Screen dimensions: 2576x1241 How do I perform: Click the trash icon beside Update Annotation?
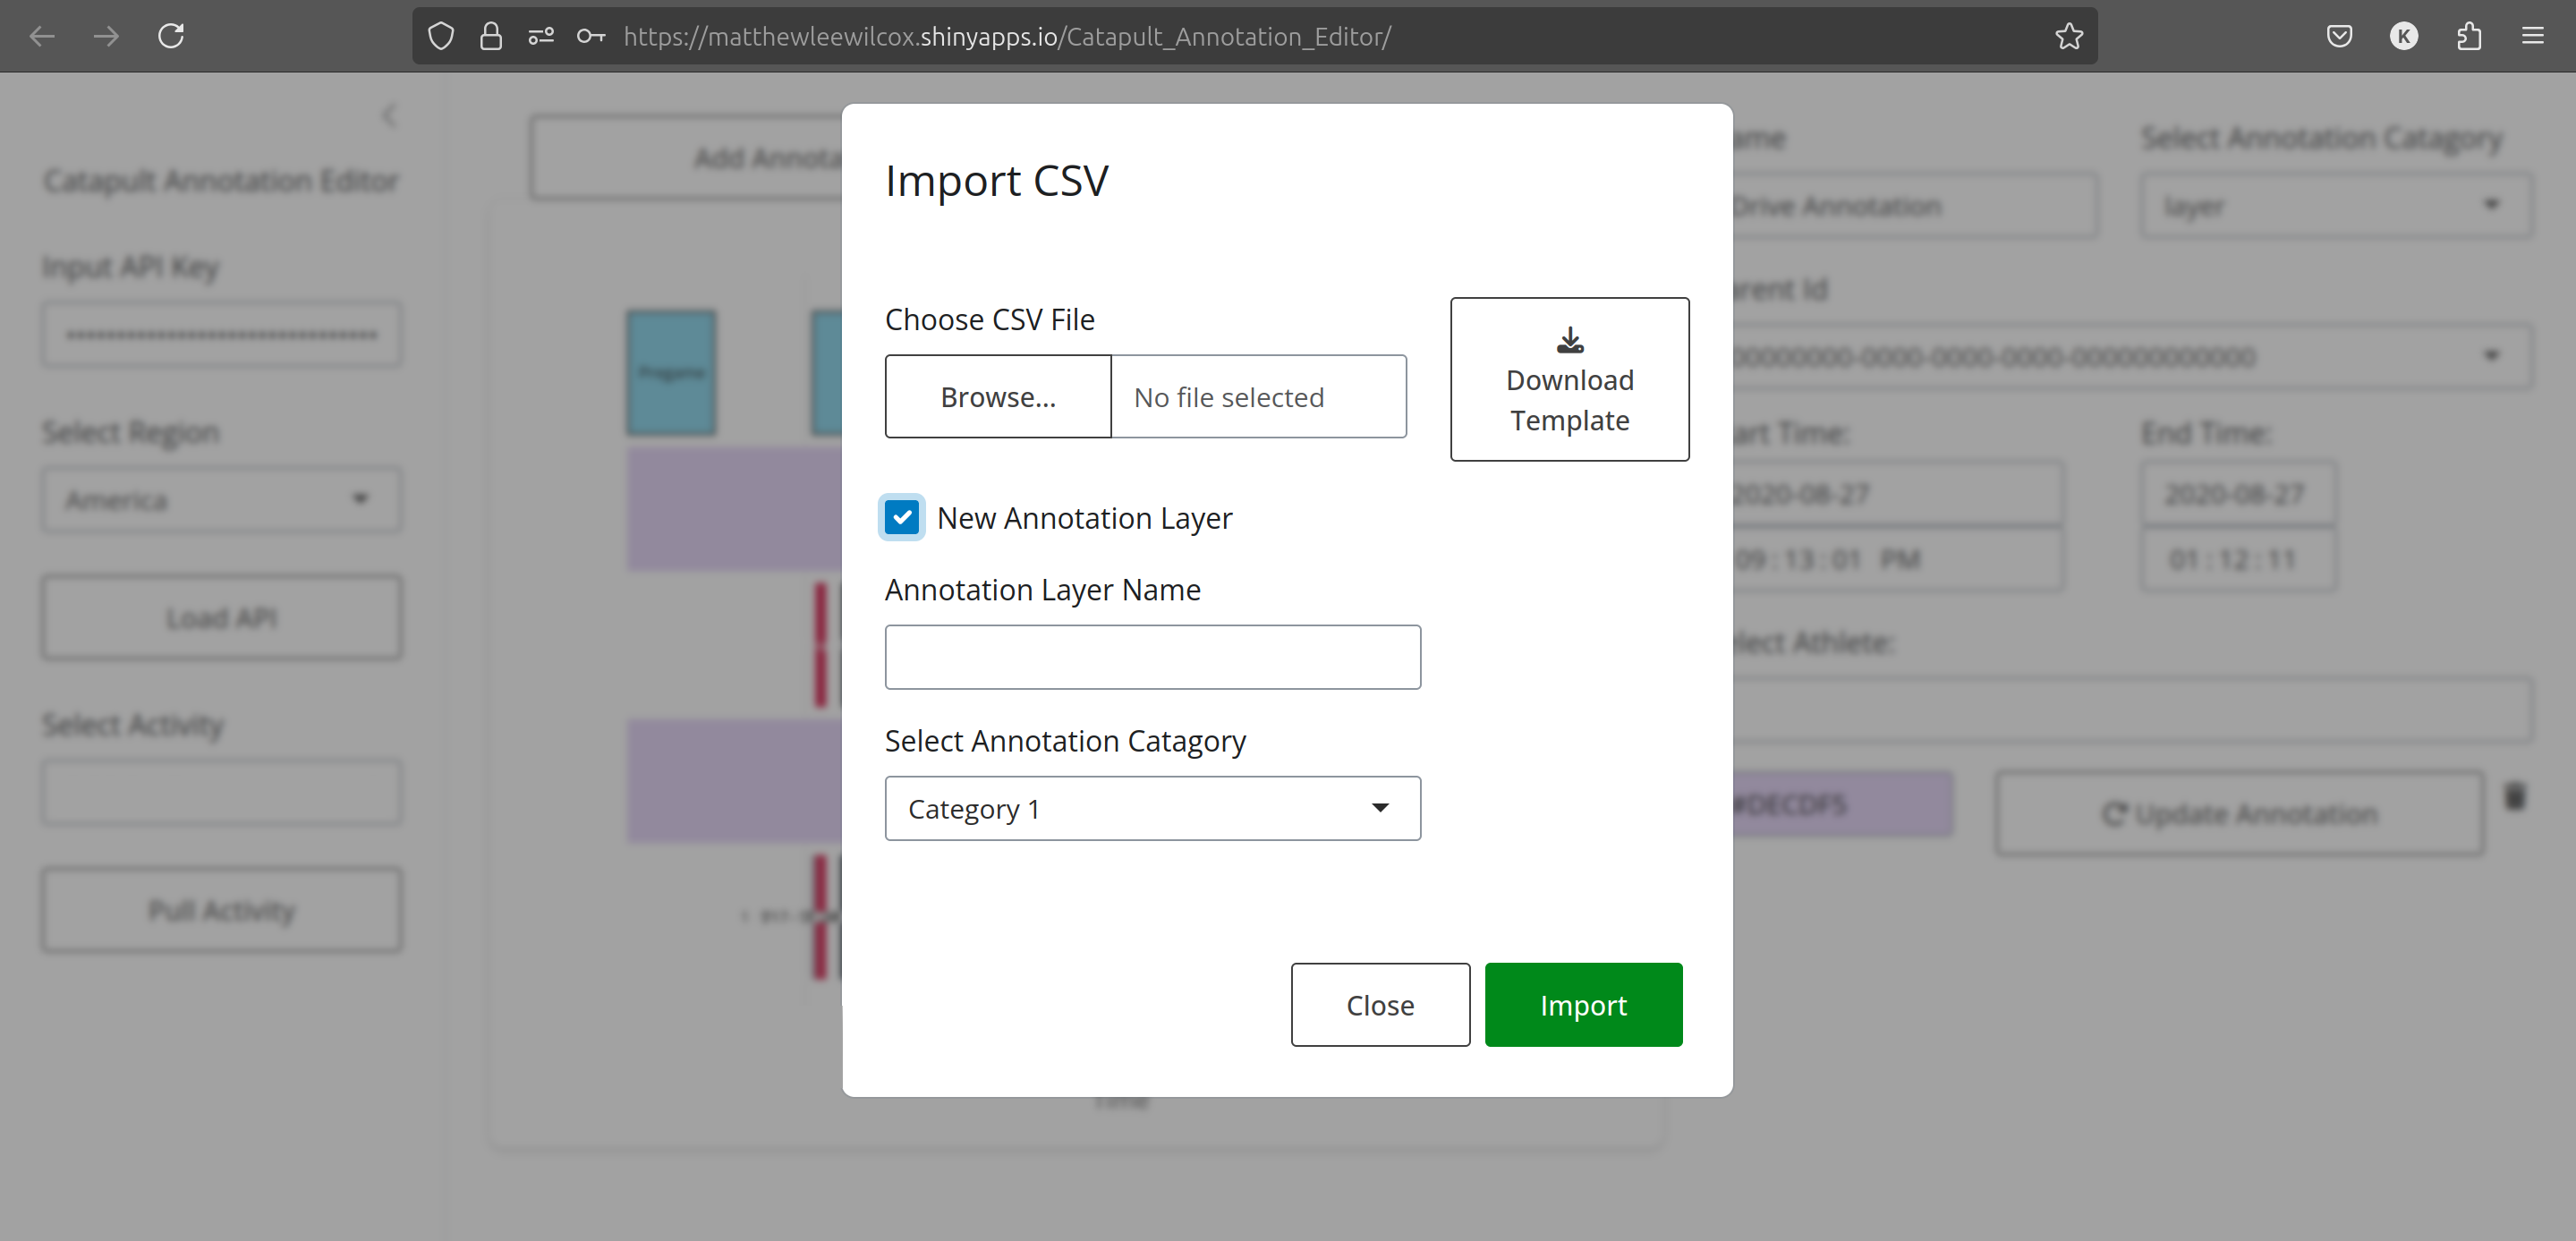[2515, 799]
